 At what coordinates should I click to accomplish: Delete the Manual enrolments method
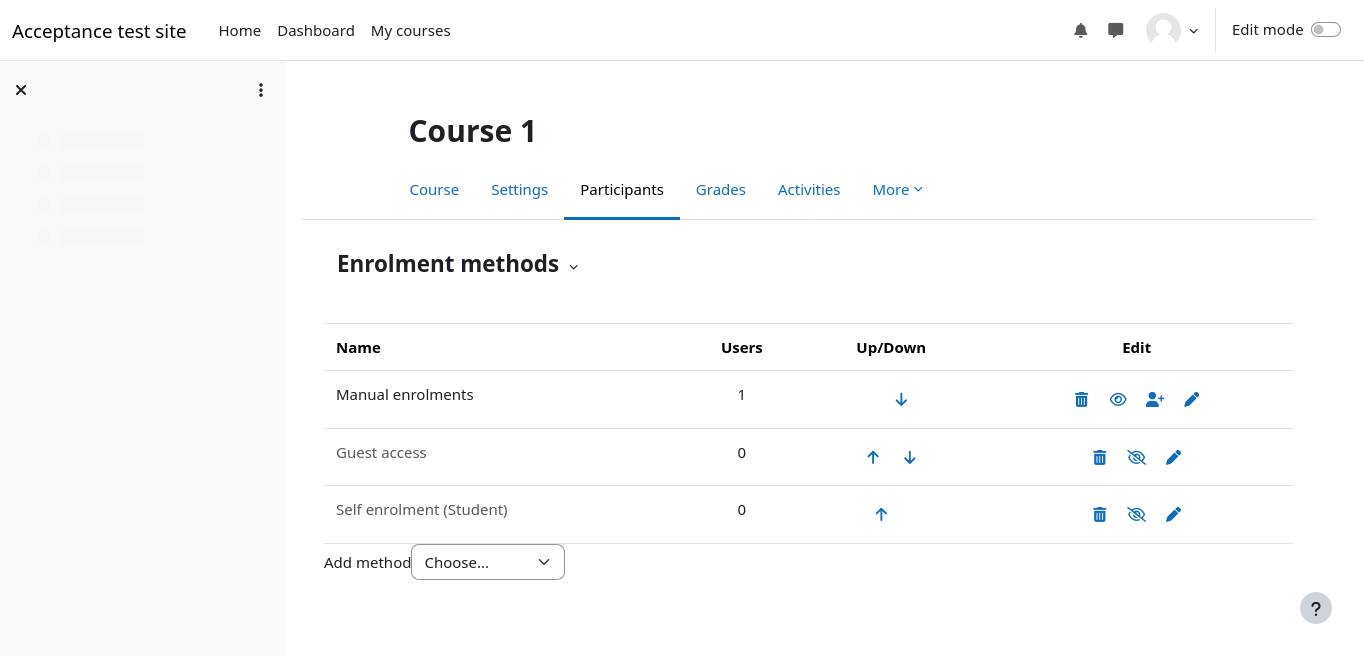[1081, 400]
